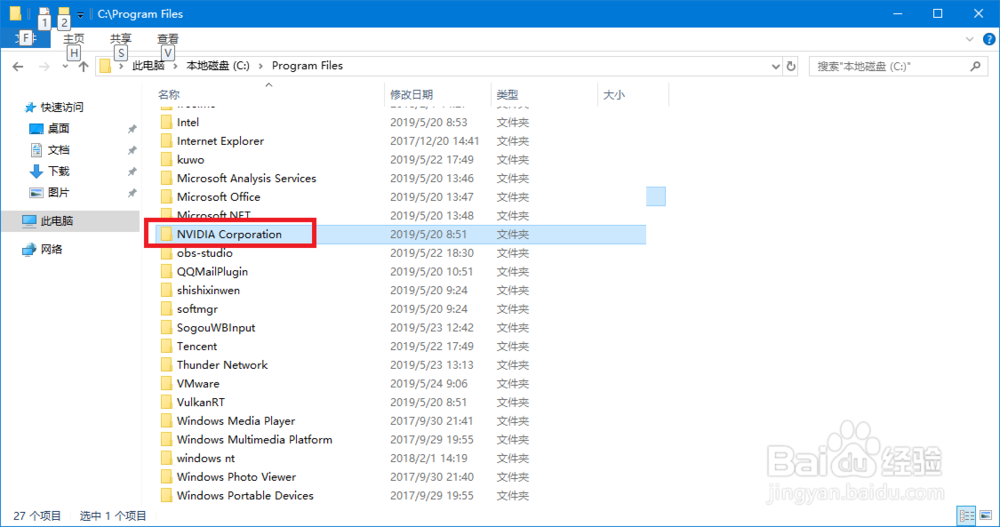
Task: Open the 查看 ribbon tab
Action: 168,39
